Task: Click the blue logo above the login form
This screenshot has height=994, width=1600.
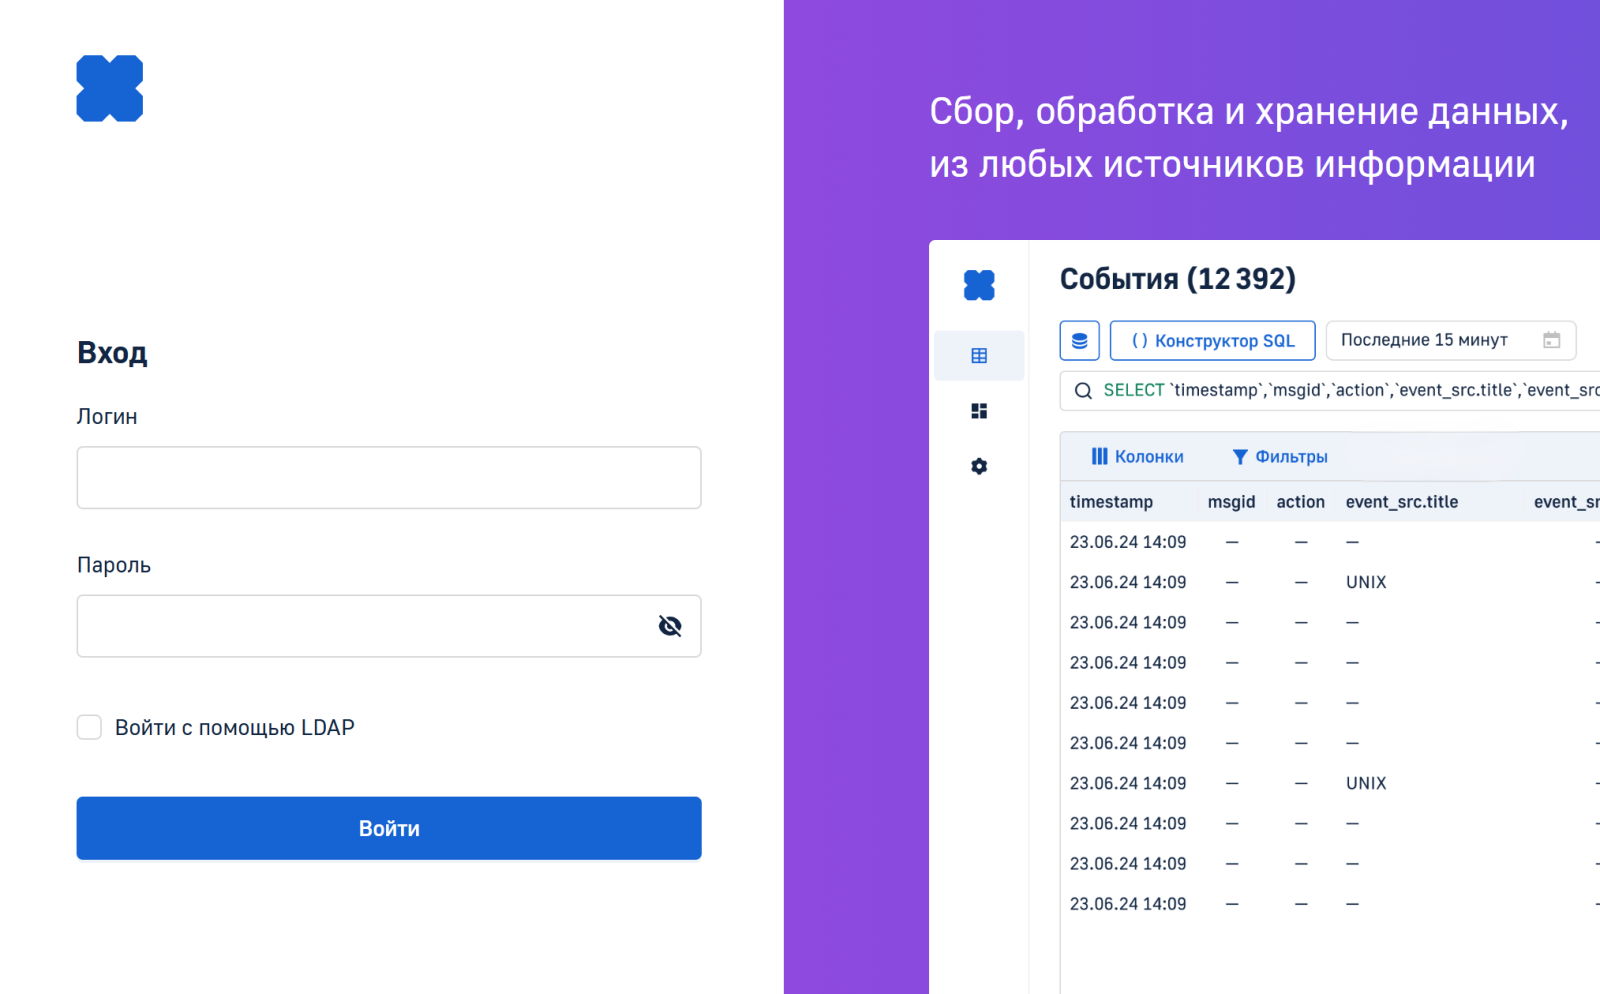Action: (x=110, y=89)
